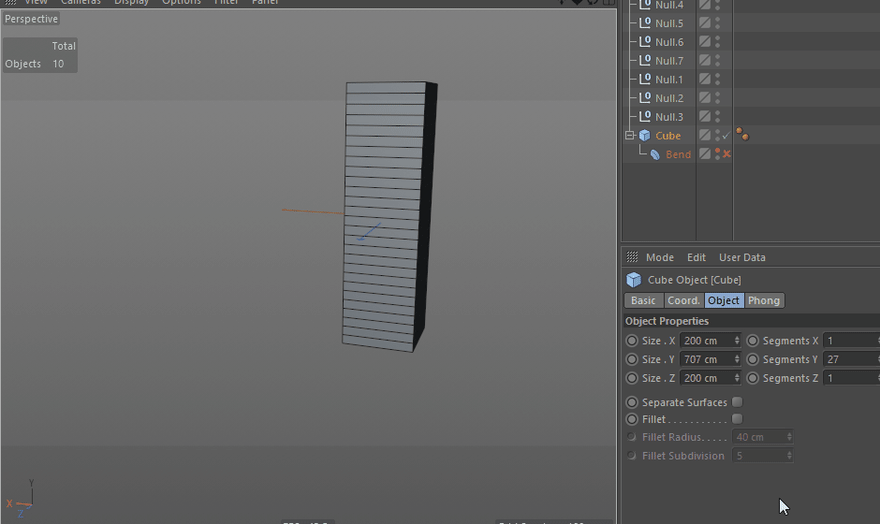
Task: Click the Attribute Manager grip icon beside Mode
Action: [632, 257]
